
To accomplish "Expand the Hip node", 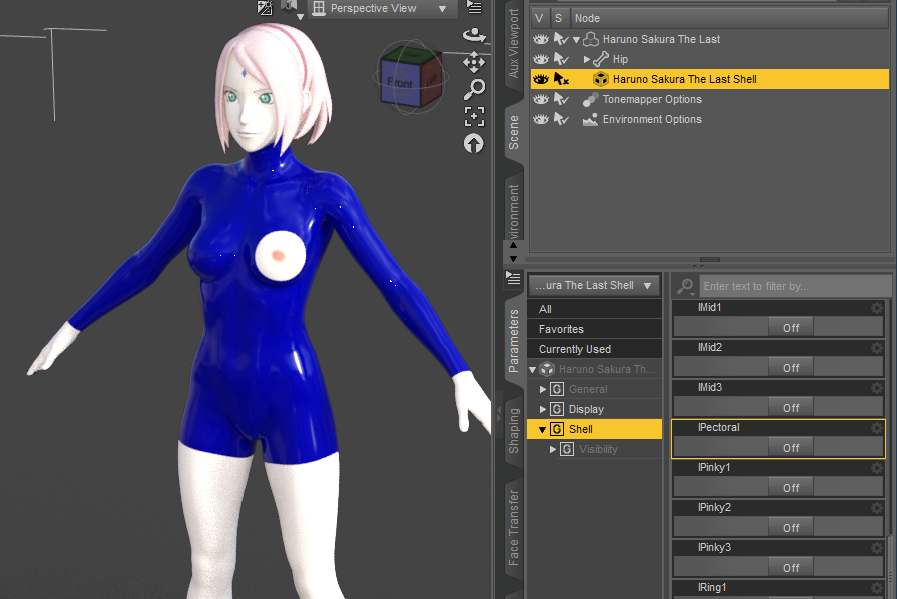I will [586, 59].
